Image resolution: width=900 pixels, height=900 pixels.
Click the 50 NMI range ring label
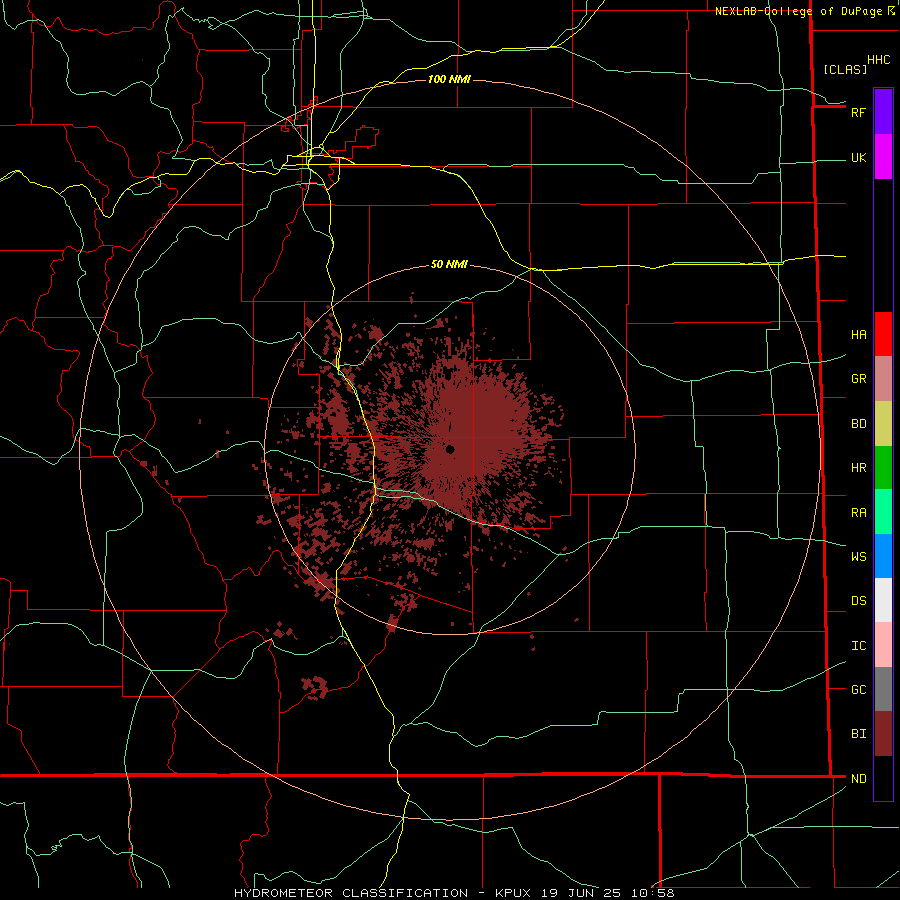pyautogui.click(x=449, y=264)
